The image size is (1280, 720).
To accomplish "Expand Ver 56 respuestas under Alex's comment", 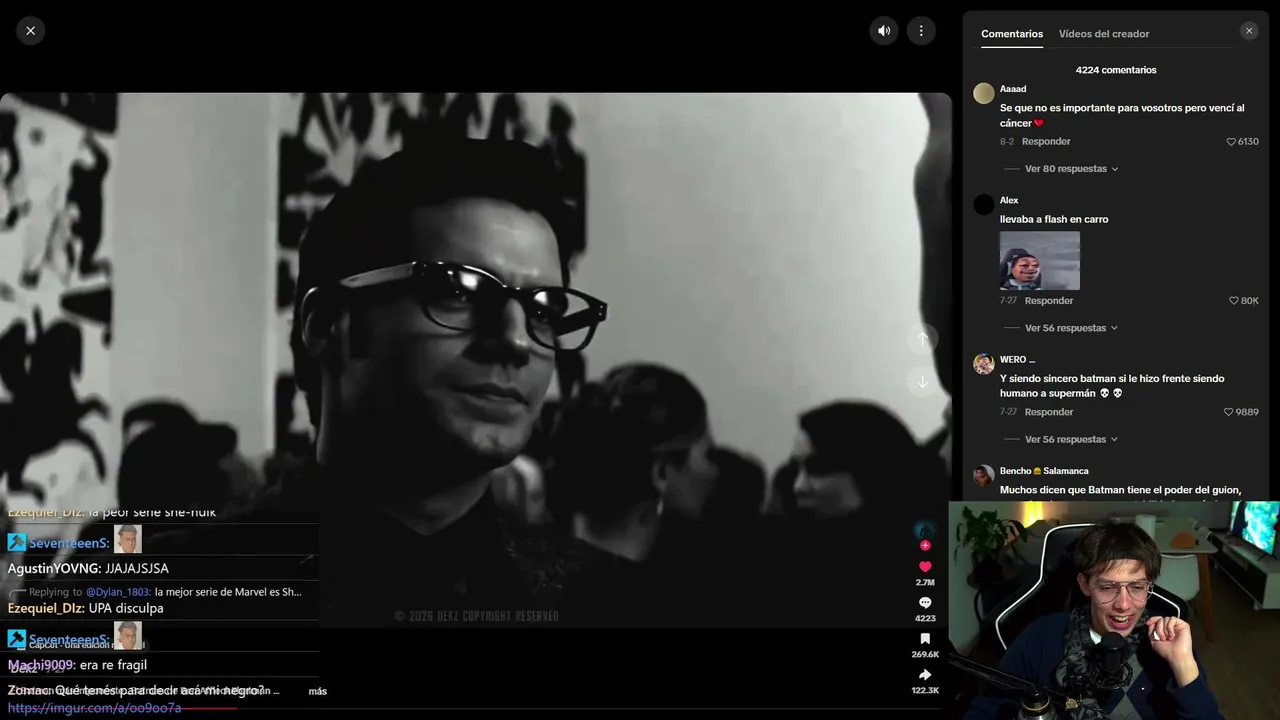I will [1071, 328].
